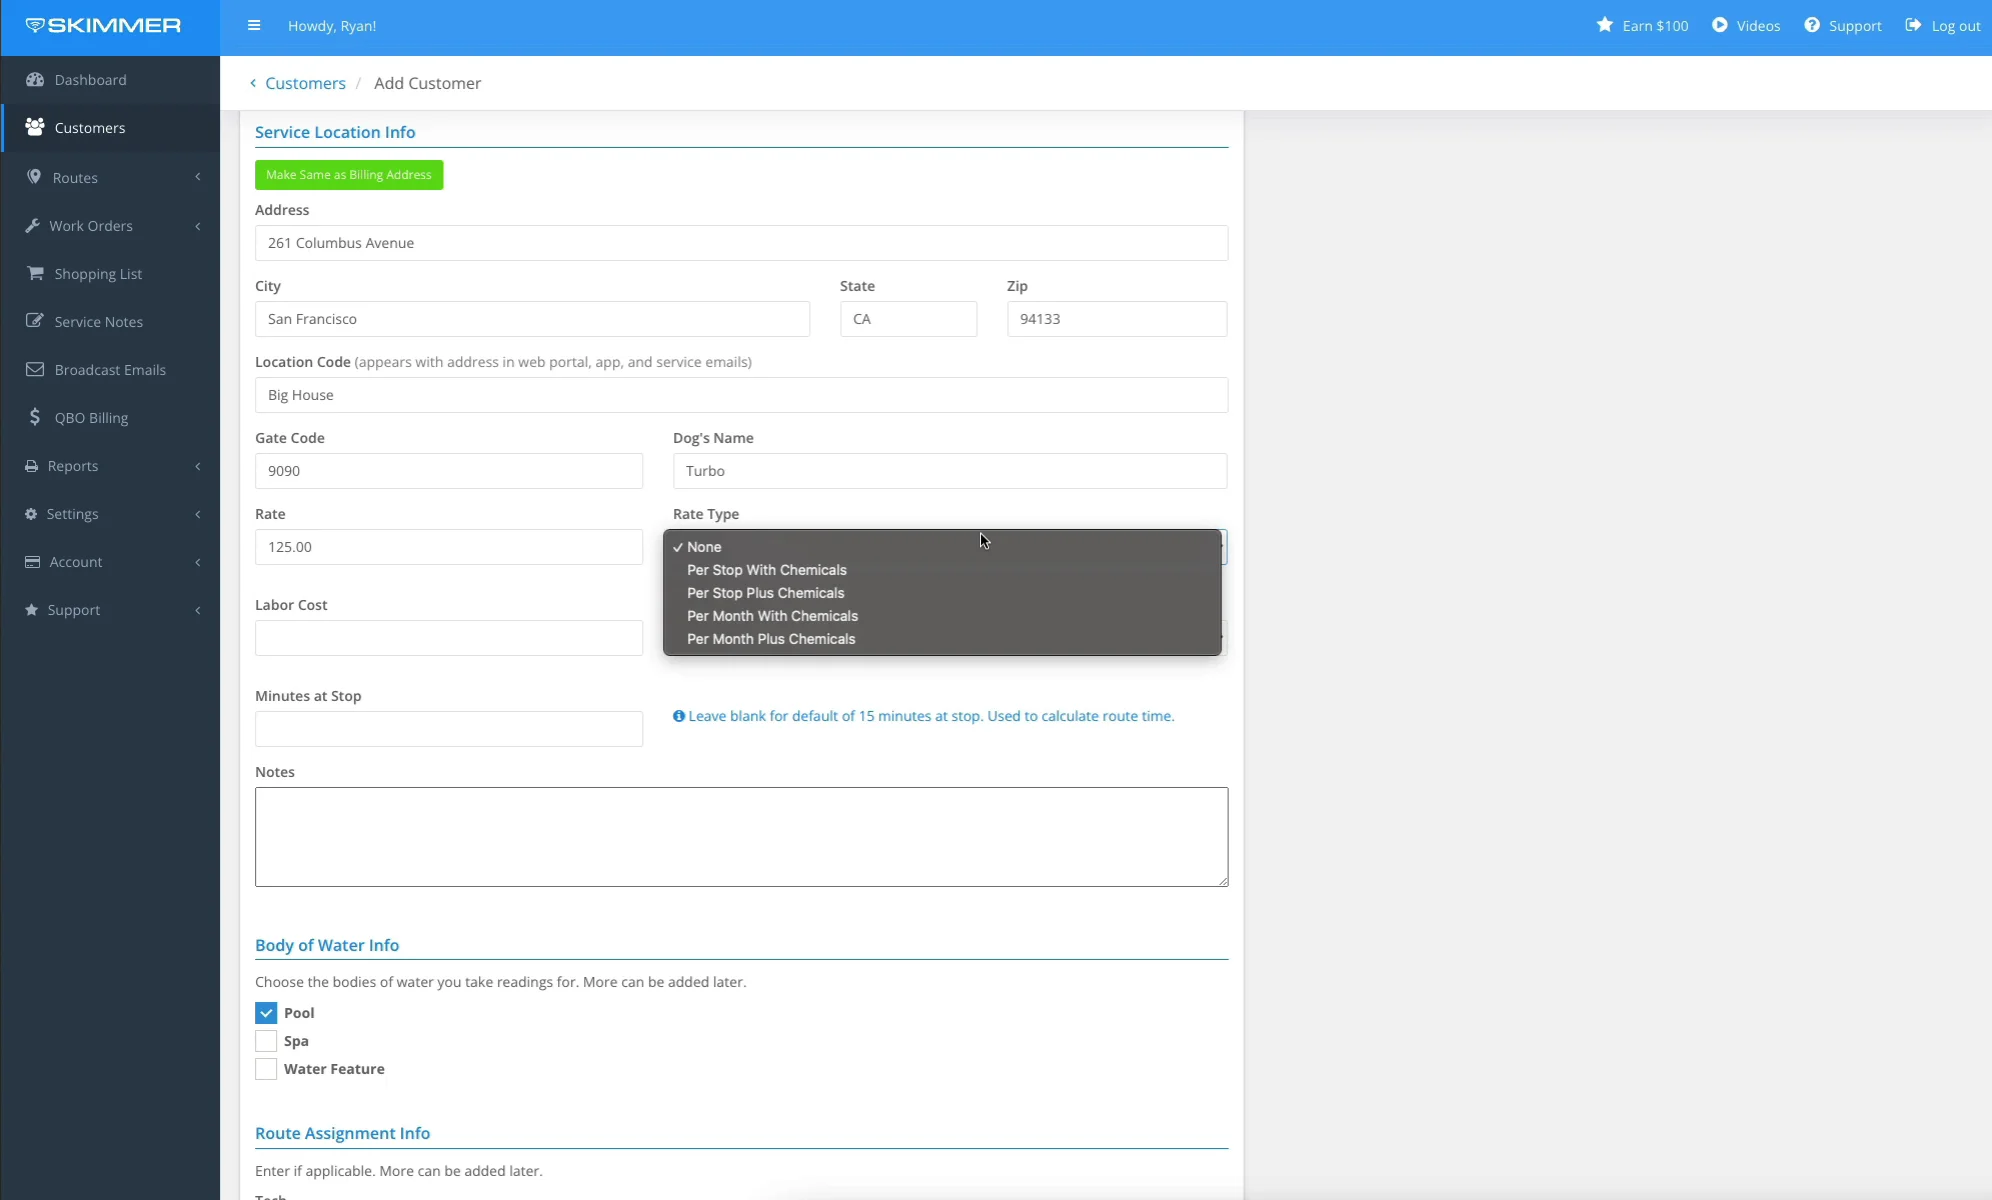
Task: Click the Shopping List cart icon
Action: 35,274
